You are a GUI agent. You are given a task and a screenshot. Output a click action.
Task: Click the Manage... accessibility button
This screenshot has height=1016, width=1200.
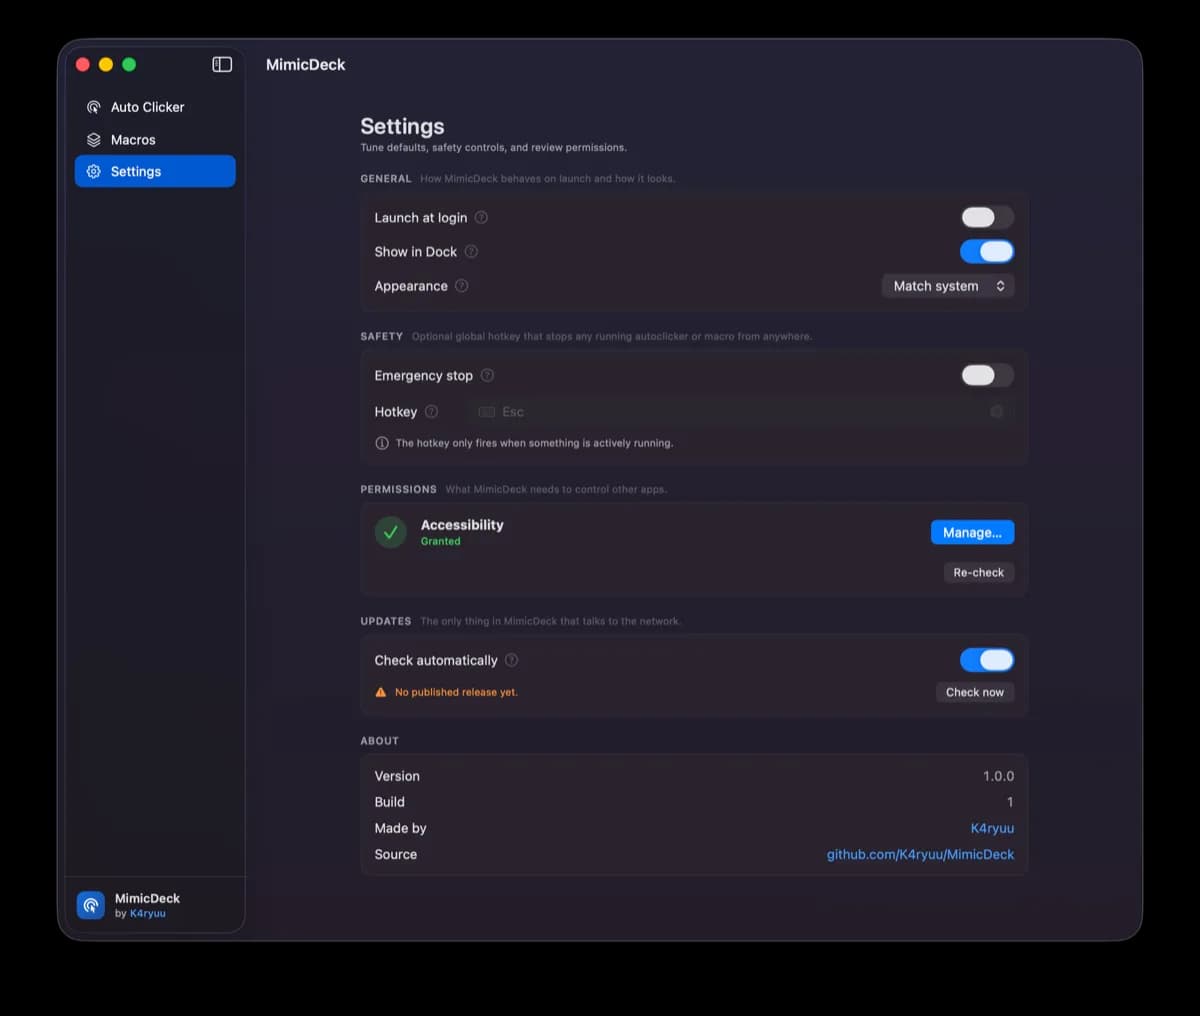(x=972, y=532)
